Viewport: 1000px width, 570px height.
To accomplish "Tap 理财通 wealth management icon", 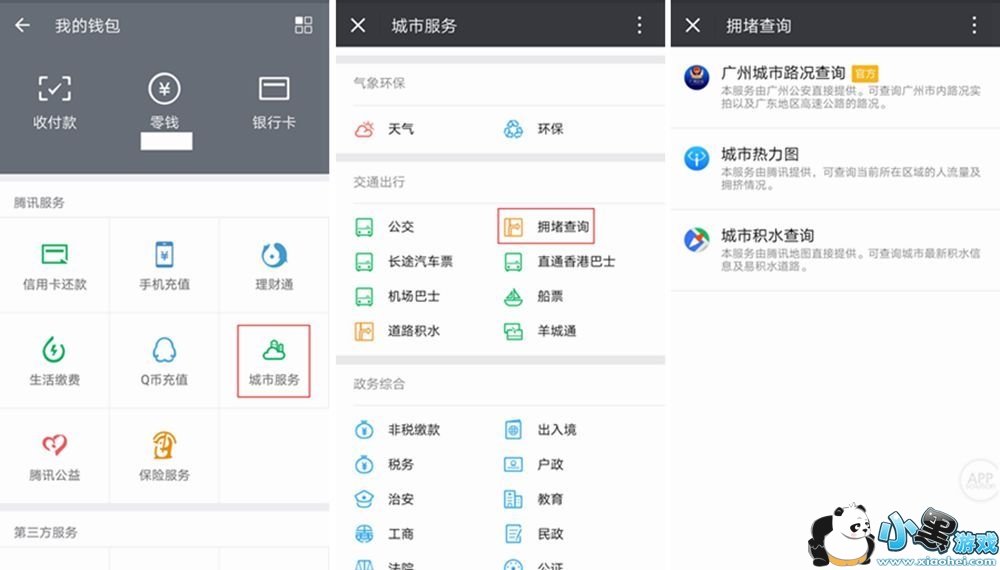I will [274, 265].
